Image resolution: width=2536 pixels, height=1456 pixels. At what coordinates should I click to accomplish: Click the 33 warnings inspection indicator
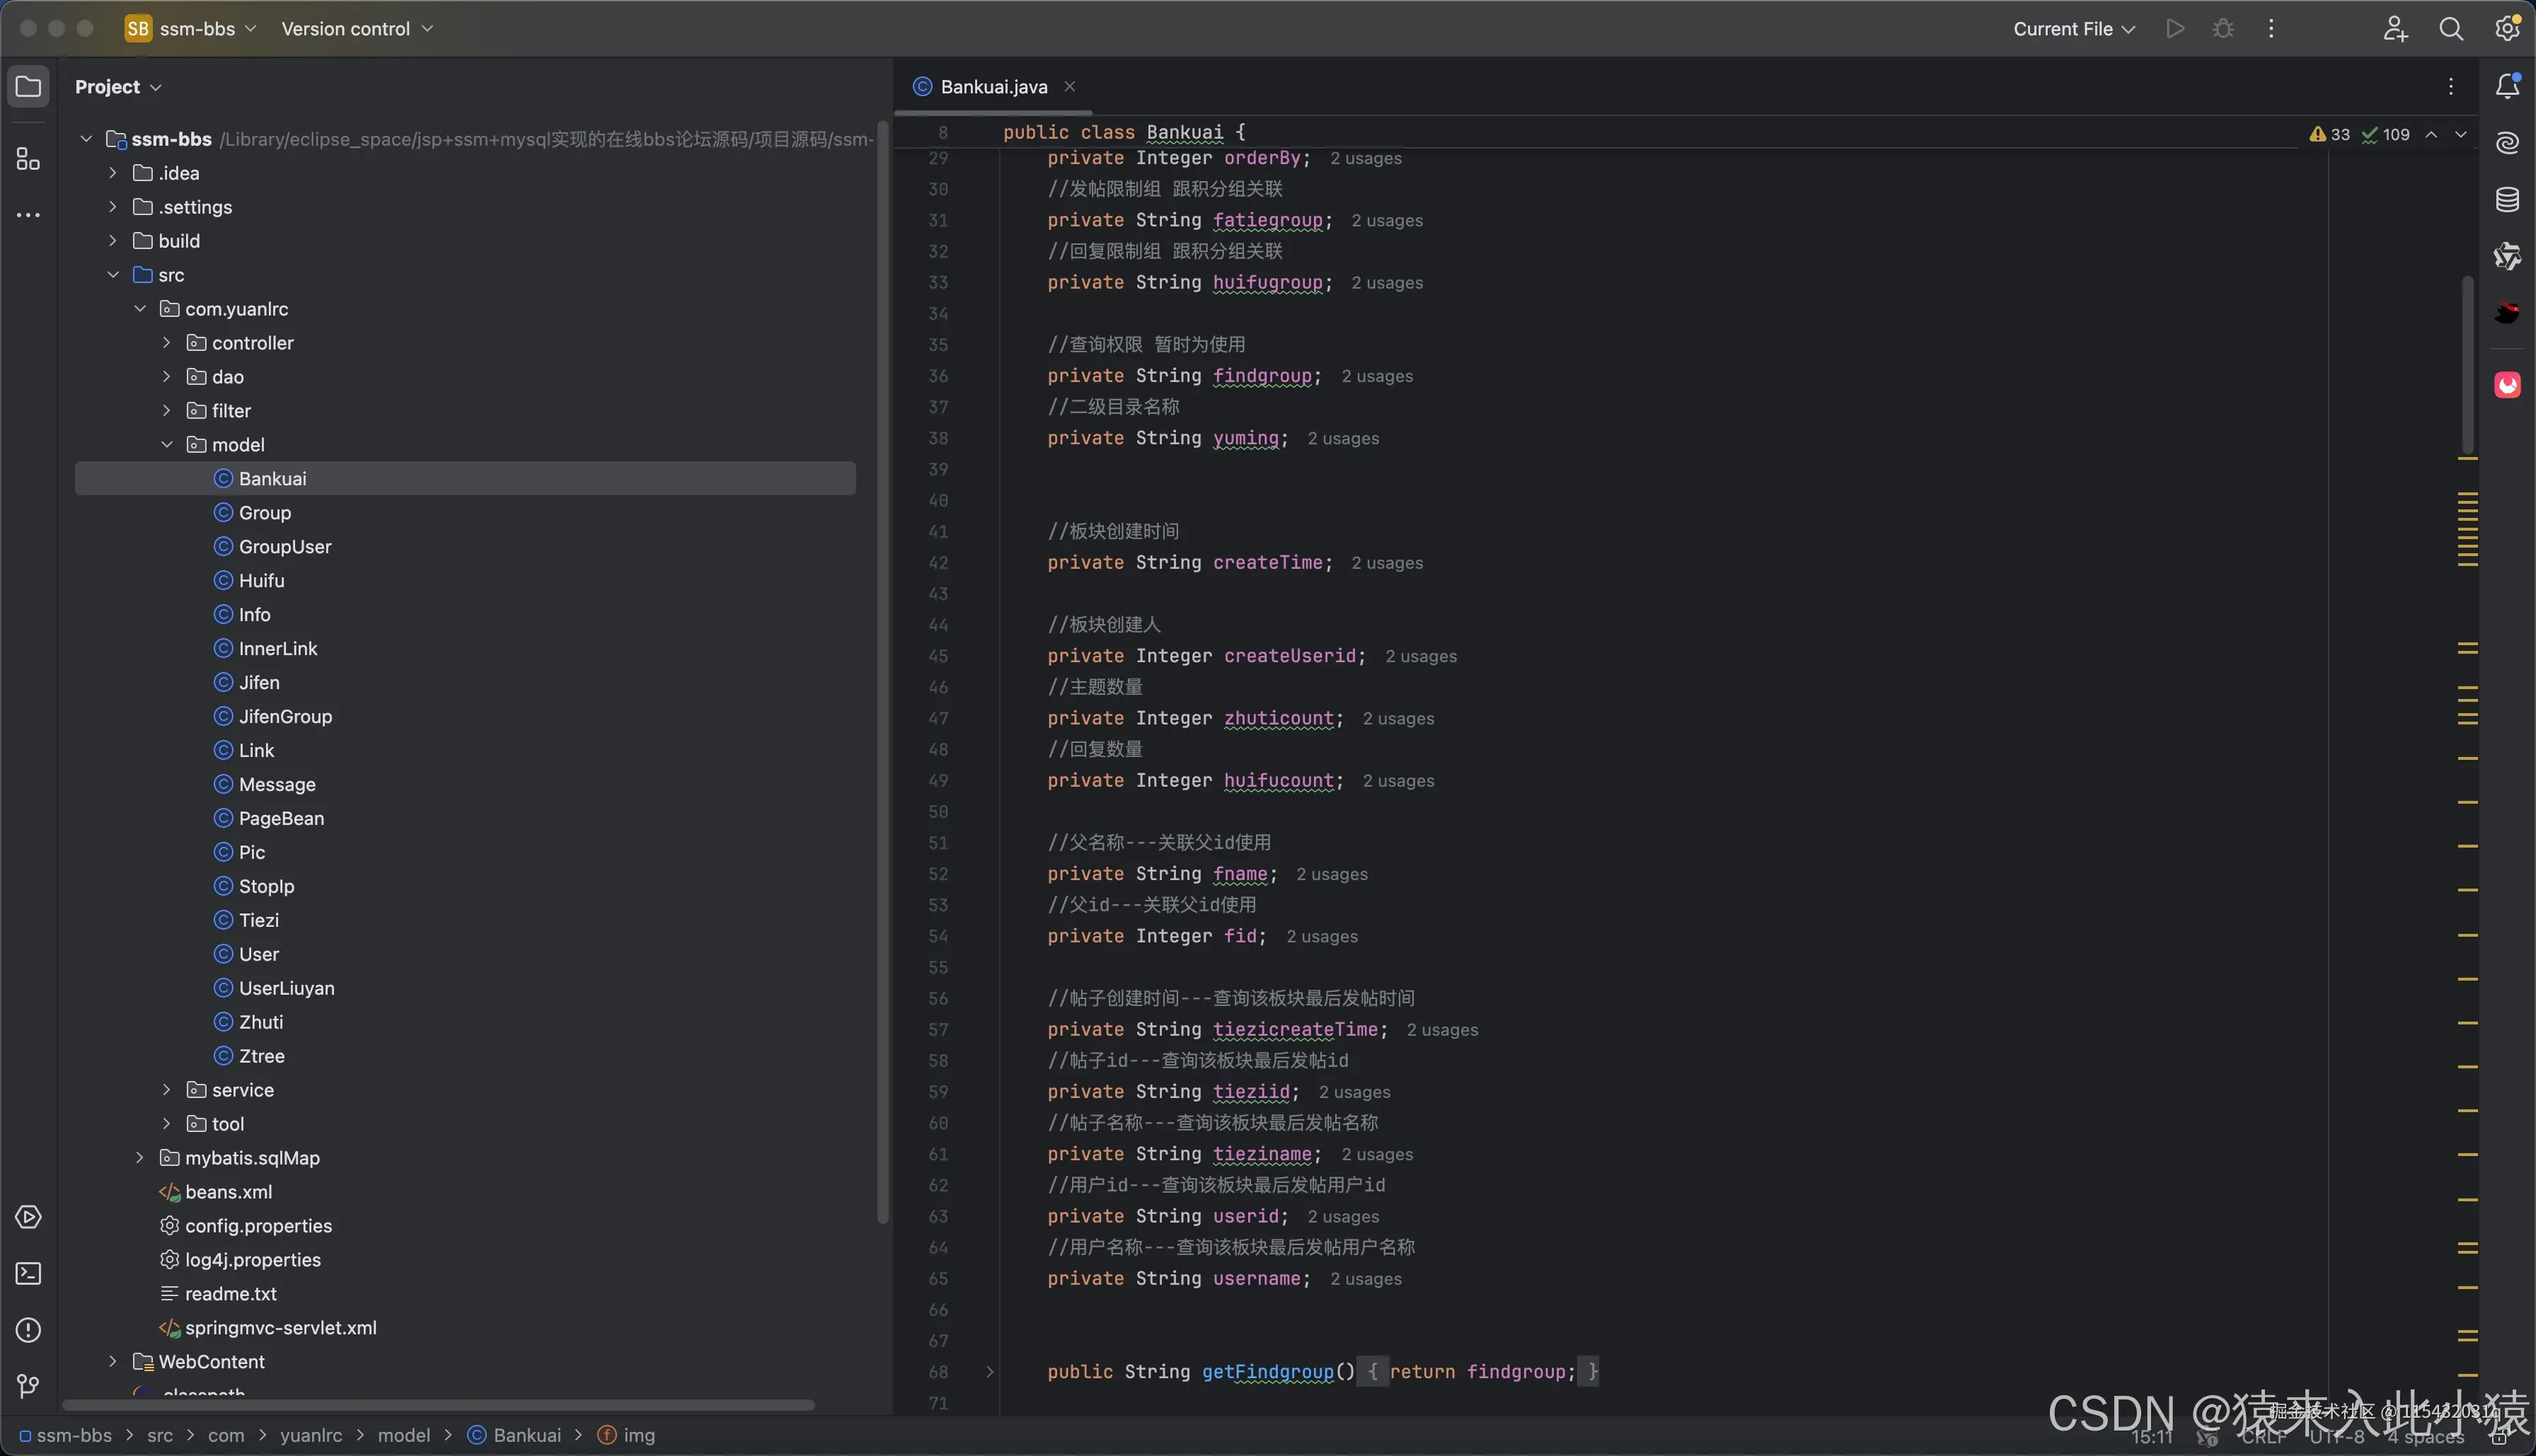[x=2330, y=134]
